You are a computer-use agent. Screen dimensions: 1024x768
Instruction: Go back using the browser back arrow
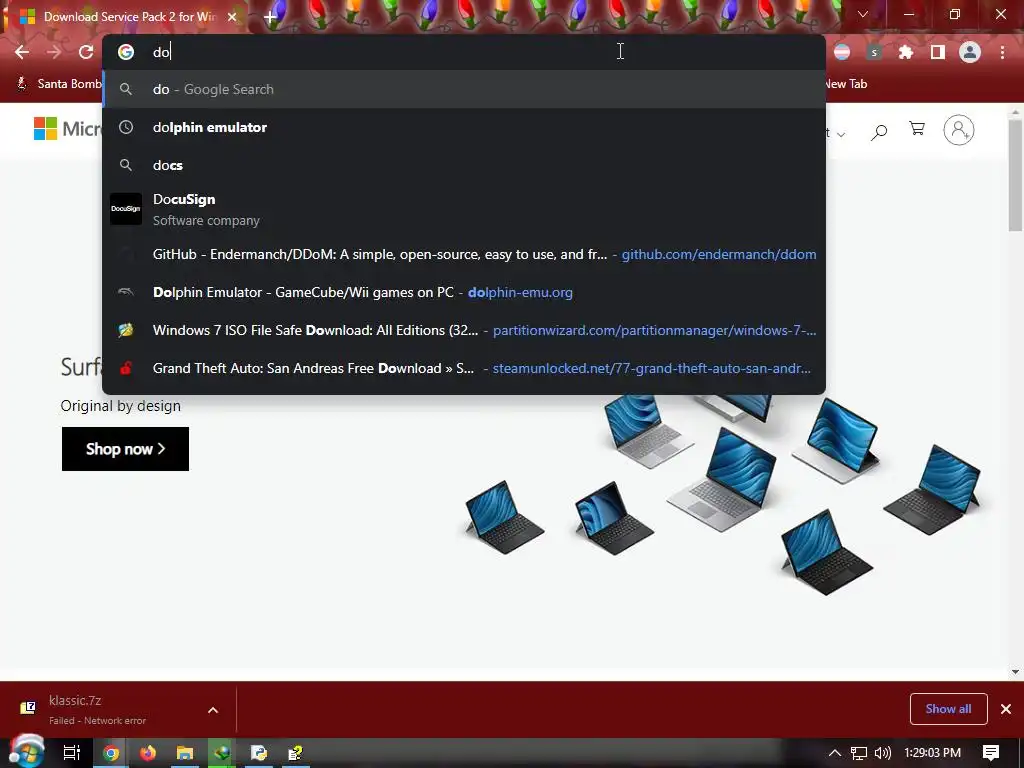22,52
